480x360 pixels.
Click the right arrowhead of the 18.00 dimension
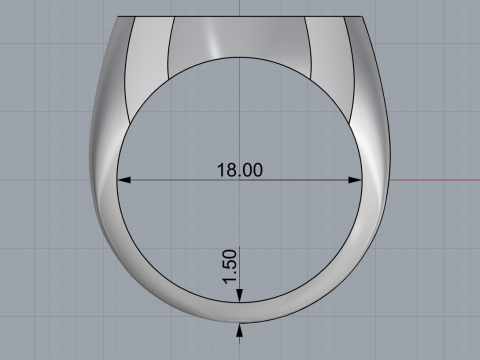(354, 180)
